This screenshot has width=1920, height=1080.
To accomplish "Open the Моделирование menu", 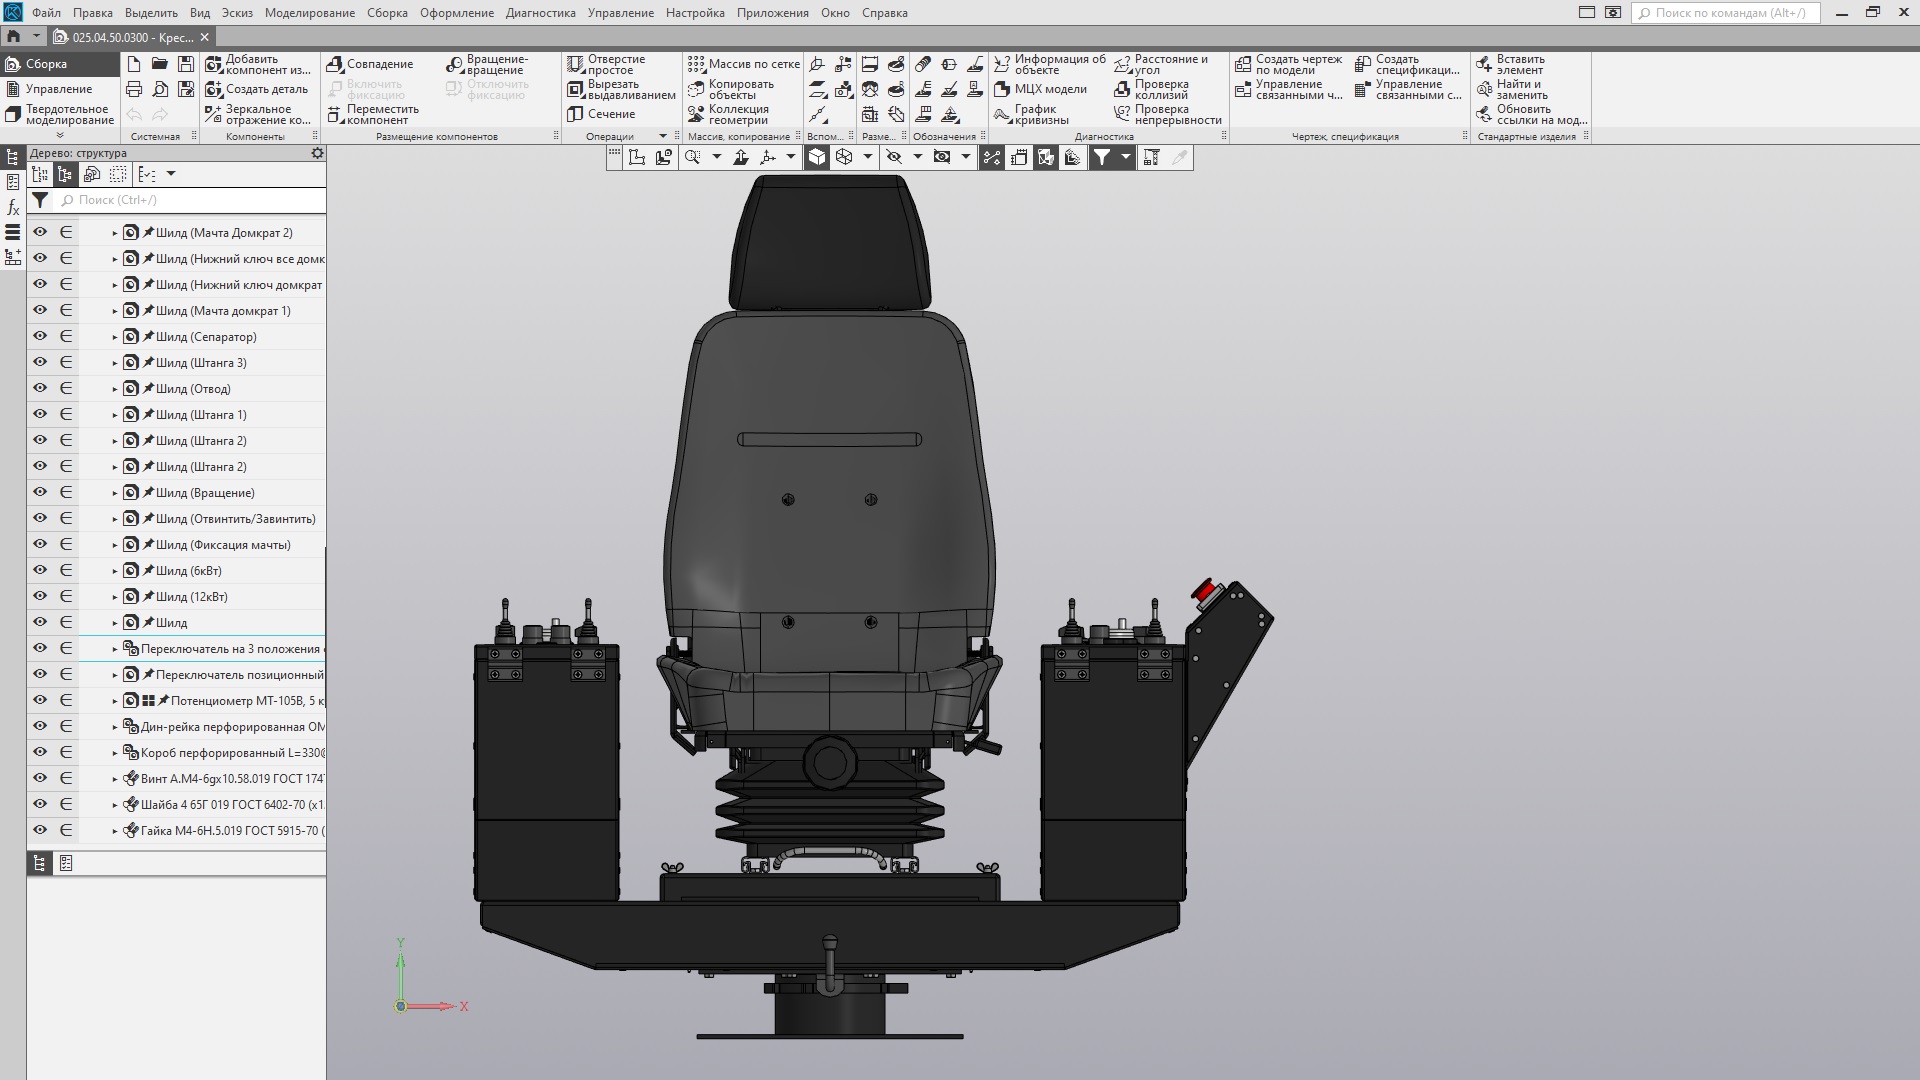I will pyautogui.click(x=309, y=13).
